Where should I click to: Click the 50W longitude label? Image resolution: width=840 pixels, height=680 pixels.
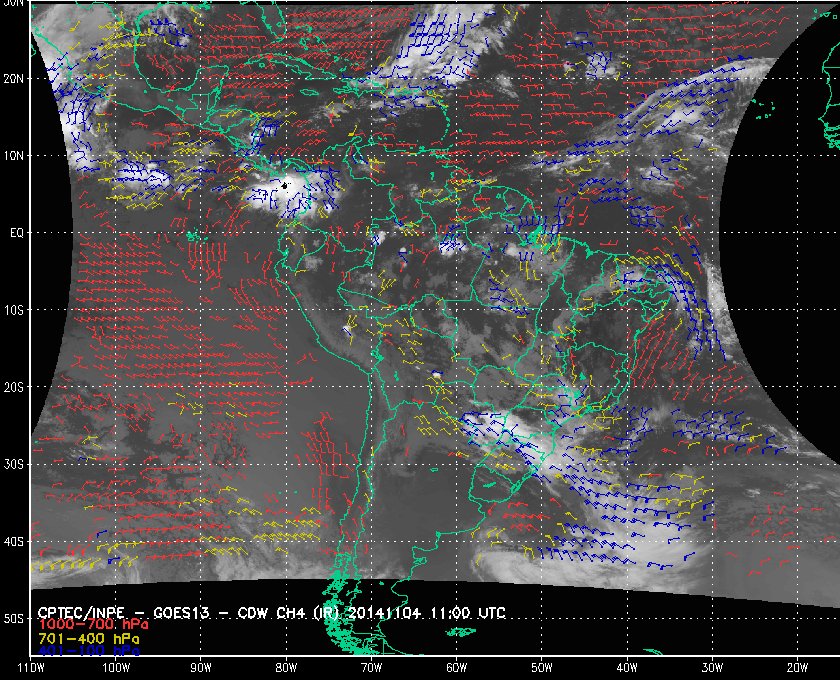pos(542,668)
